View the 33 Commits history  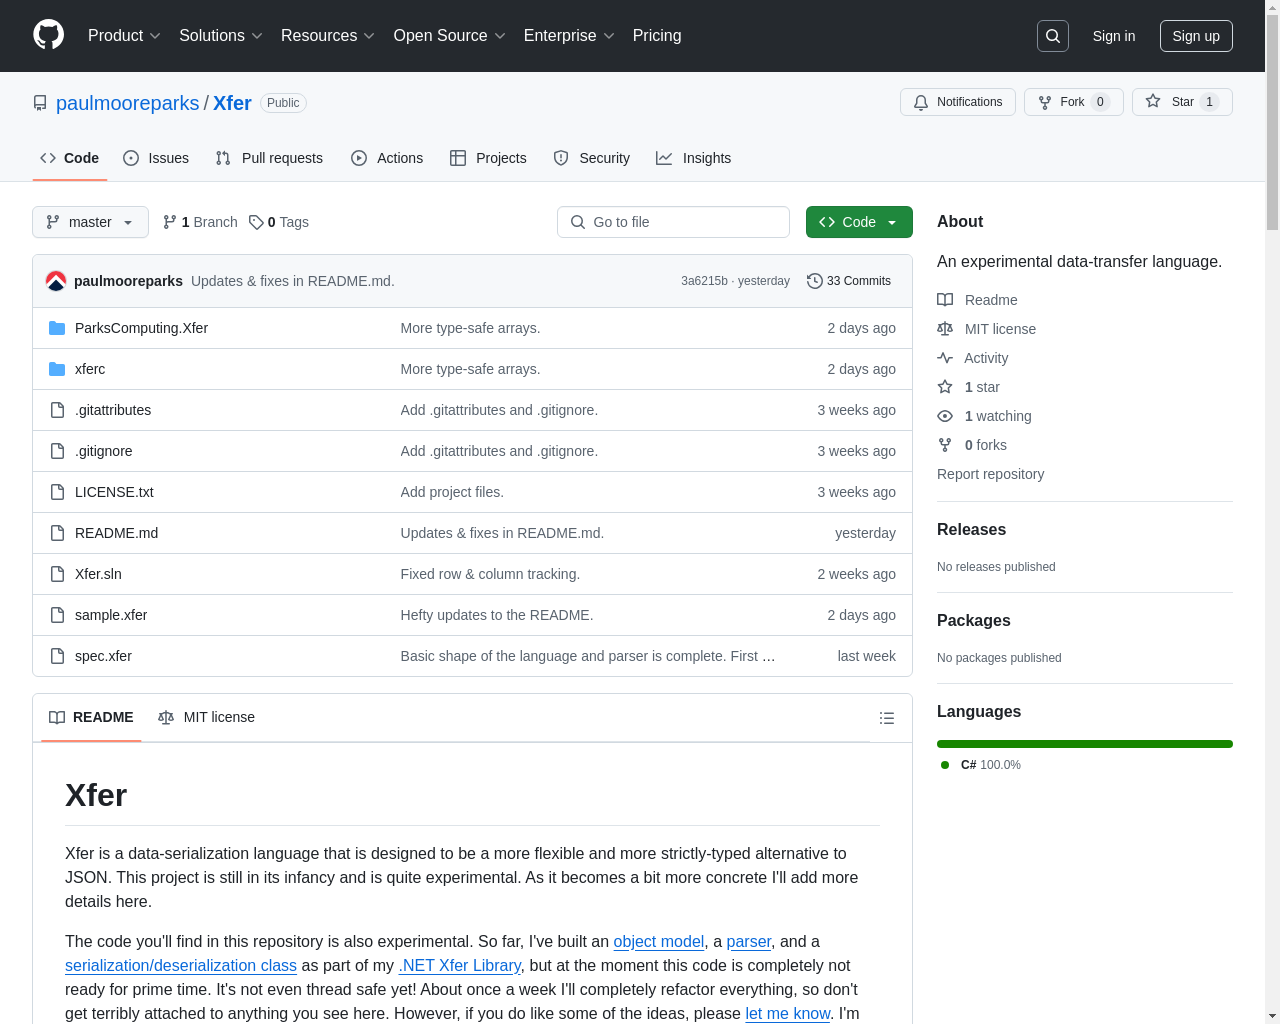coord(849,281)
